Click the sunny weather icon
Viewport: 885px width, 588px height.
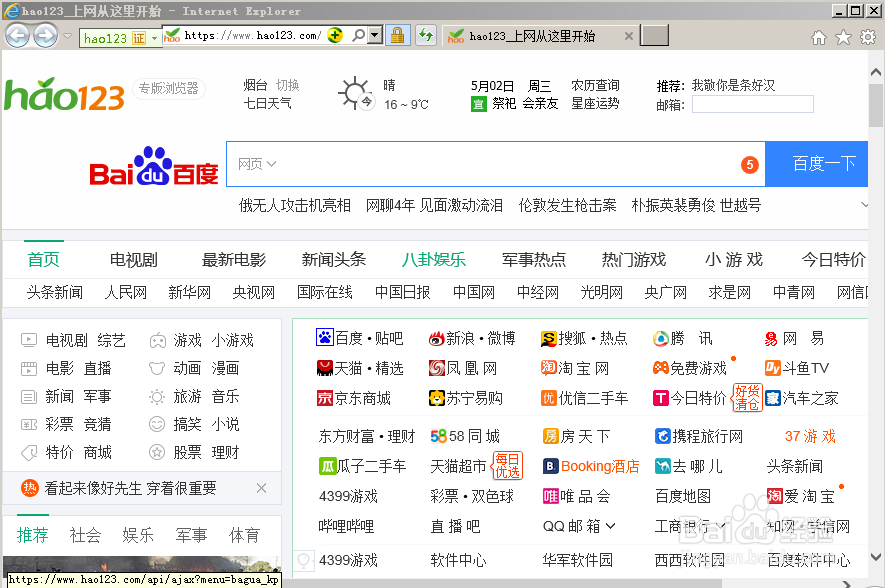tap(356, 93)
